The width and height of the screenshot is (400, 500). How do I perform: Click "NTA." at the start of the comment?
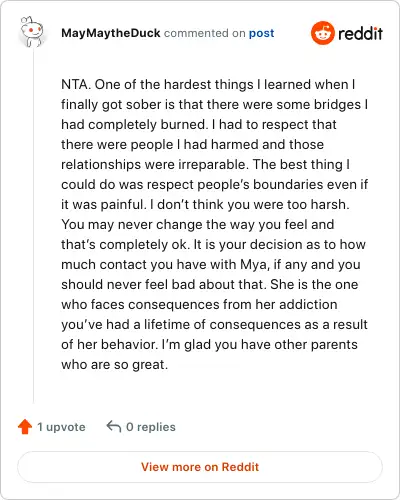[x=76, y=84]
